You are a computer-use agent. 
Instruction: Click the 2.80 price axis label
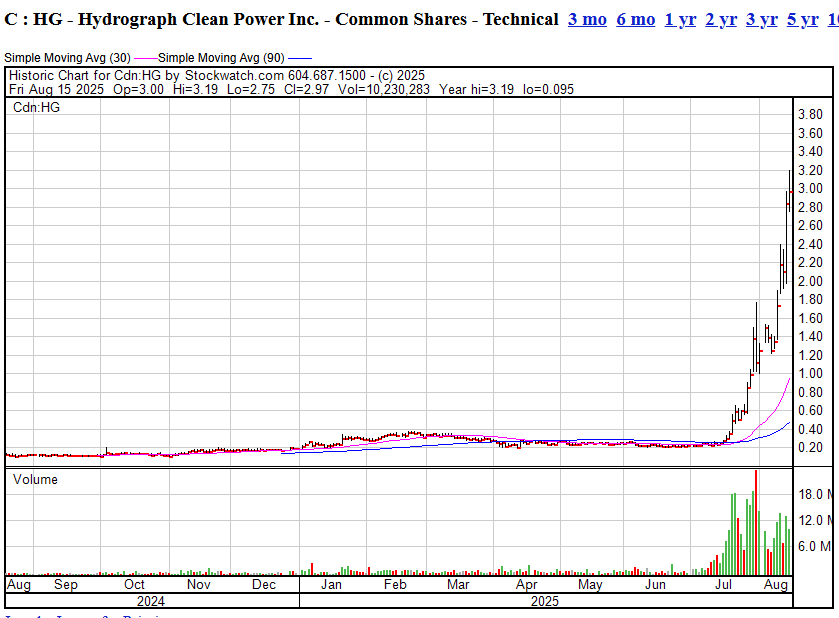810,207
